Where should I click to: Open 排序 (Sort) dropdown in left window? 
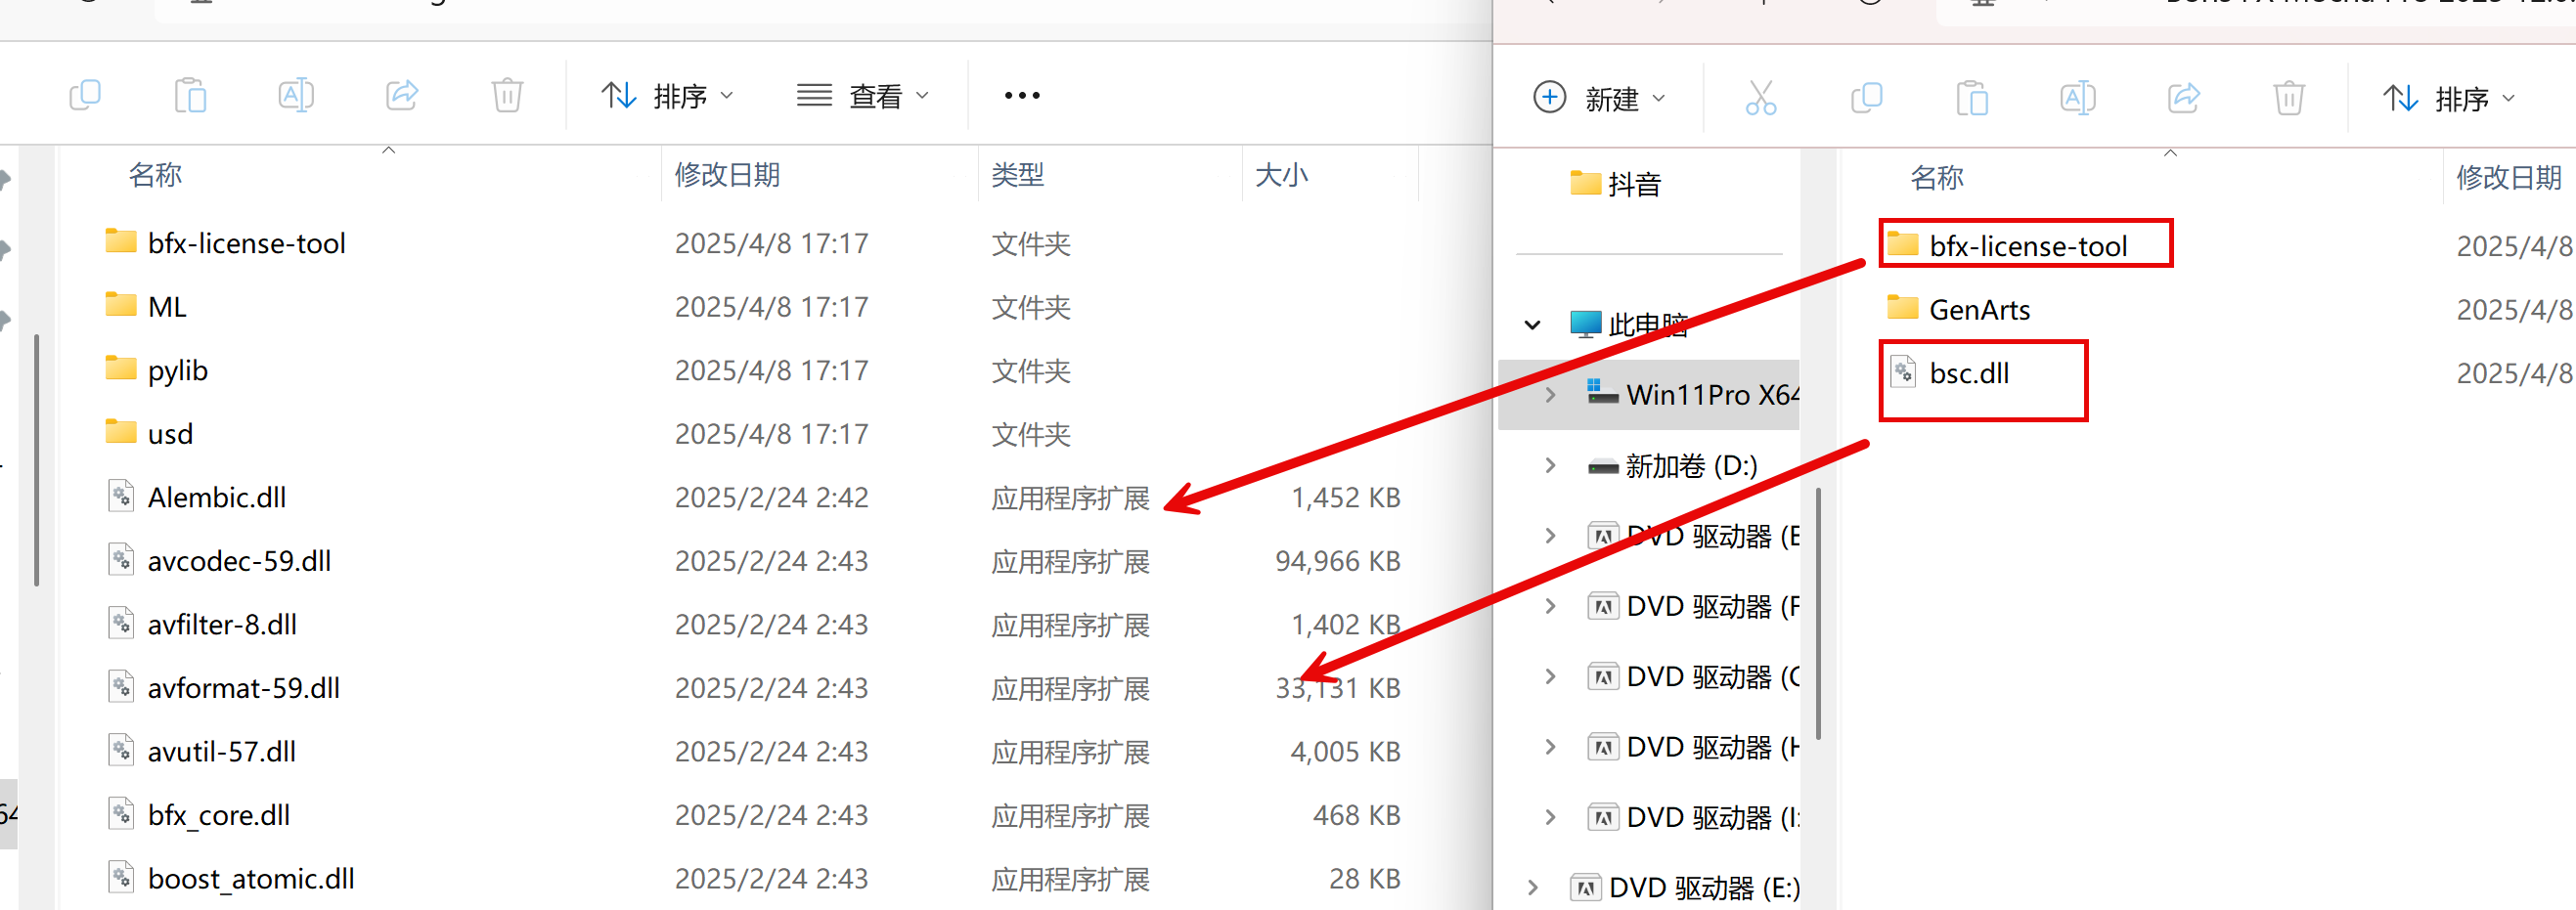667,96
